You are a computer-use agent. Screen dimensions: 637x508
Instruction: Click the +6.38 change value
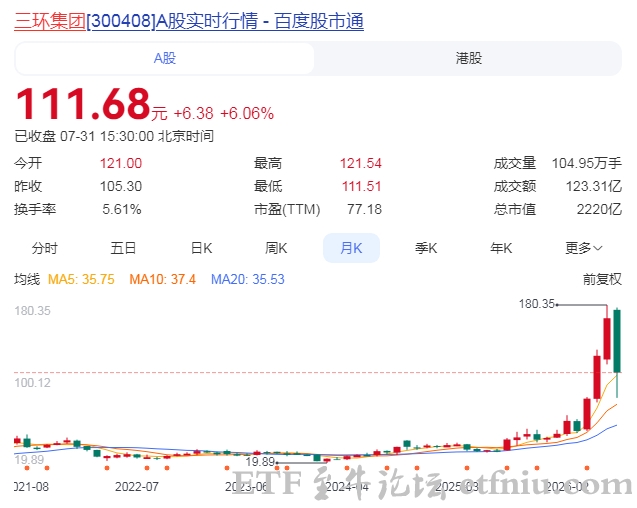tap(193, 113)
